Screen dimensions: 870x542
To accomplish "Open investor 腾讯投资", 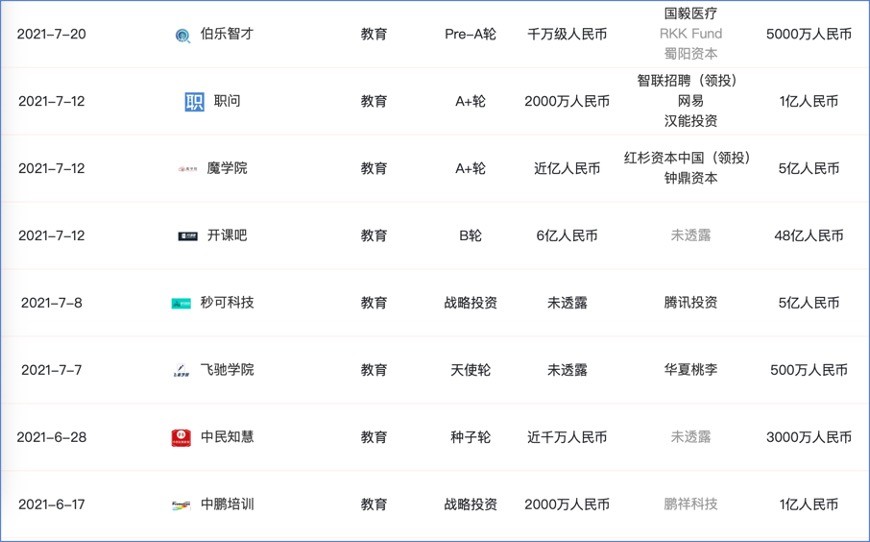I will 691,303.
